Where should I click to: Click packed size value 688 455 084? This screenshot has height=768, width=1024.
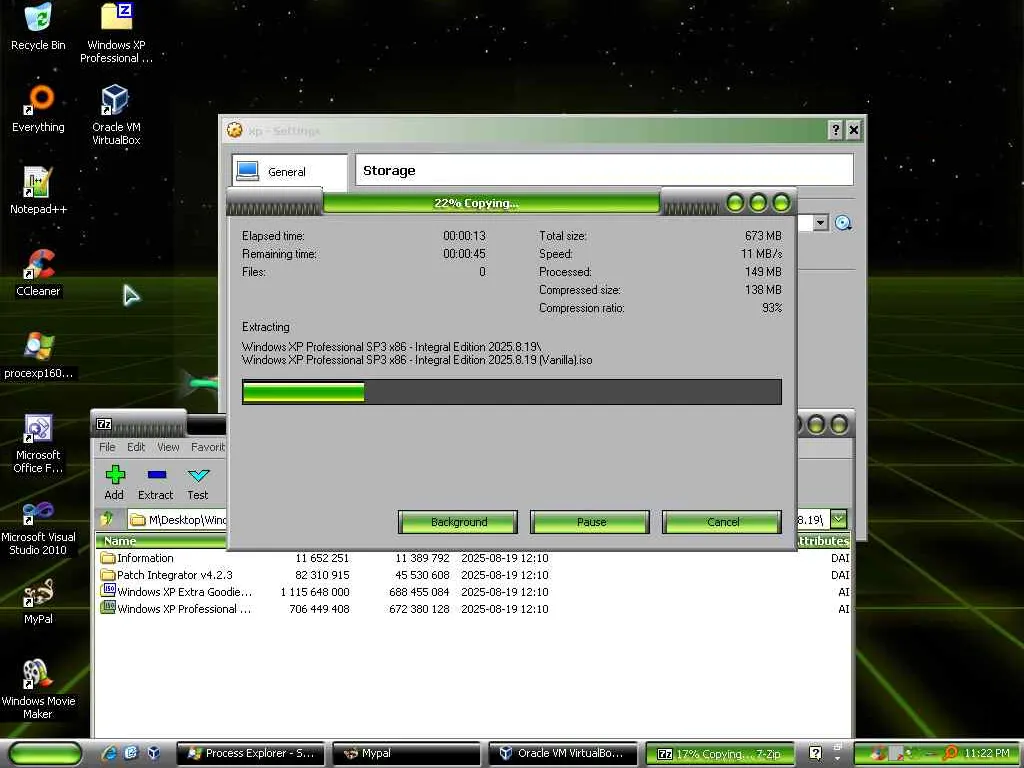tap(419, 592)
